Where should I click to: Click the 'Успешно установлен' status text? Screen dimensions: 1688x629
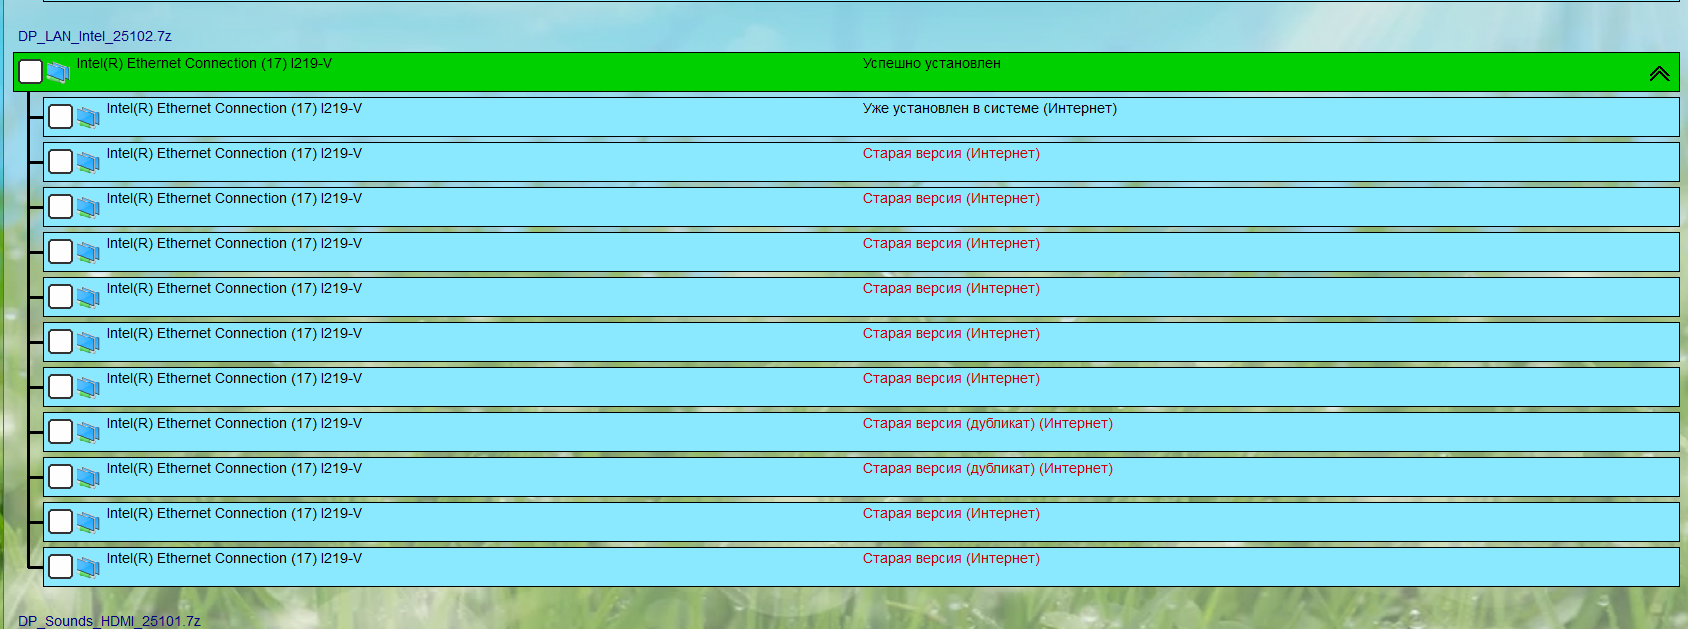[931, 64]
